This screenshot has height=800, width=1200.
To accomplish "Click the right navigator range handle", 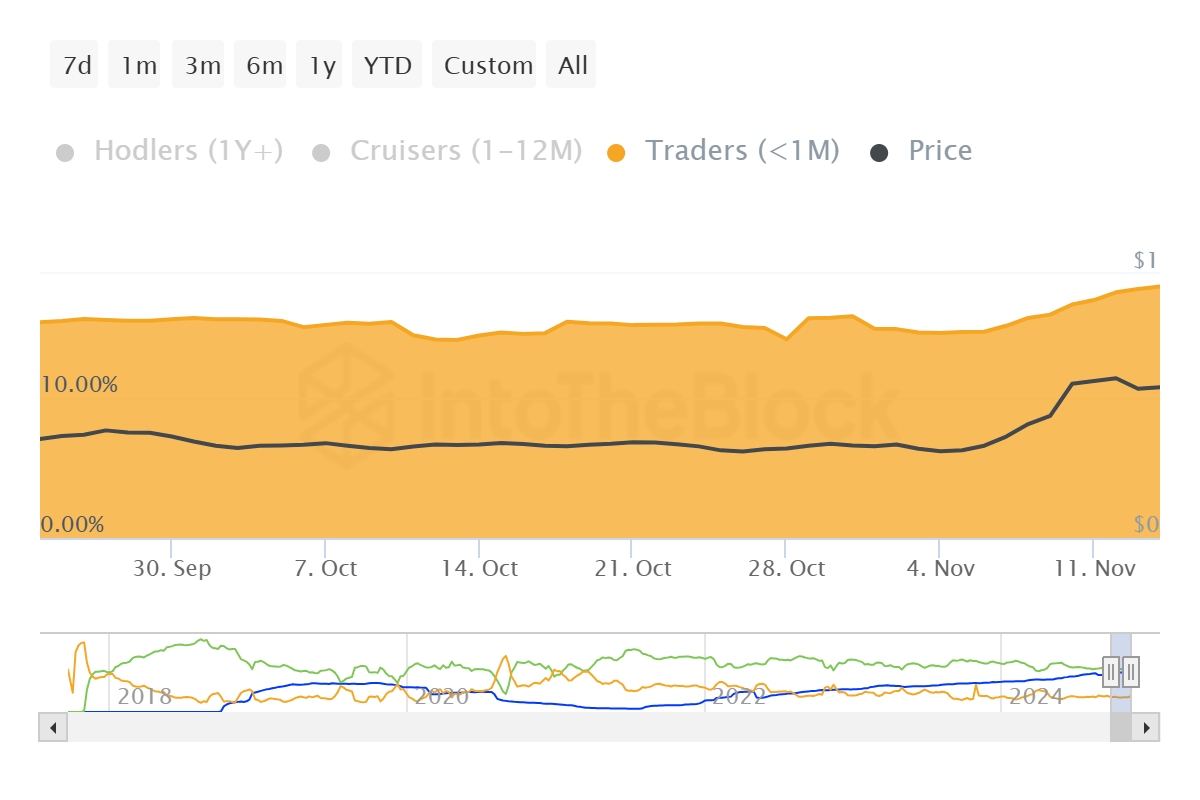I will [x=1131, y=672].
